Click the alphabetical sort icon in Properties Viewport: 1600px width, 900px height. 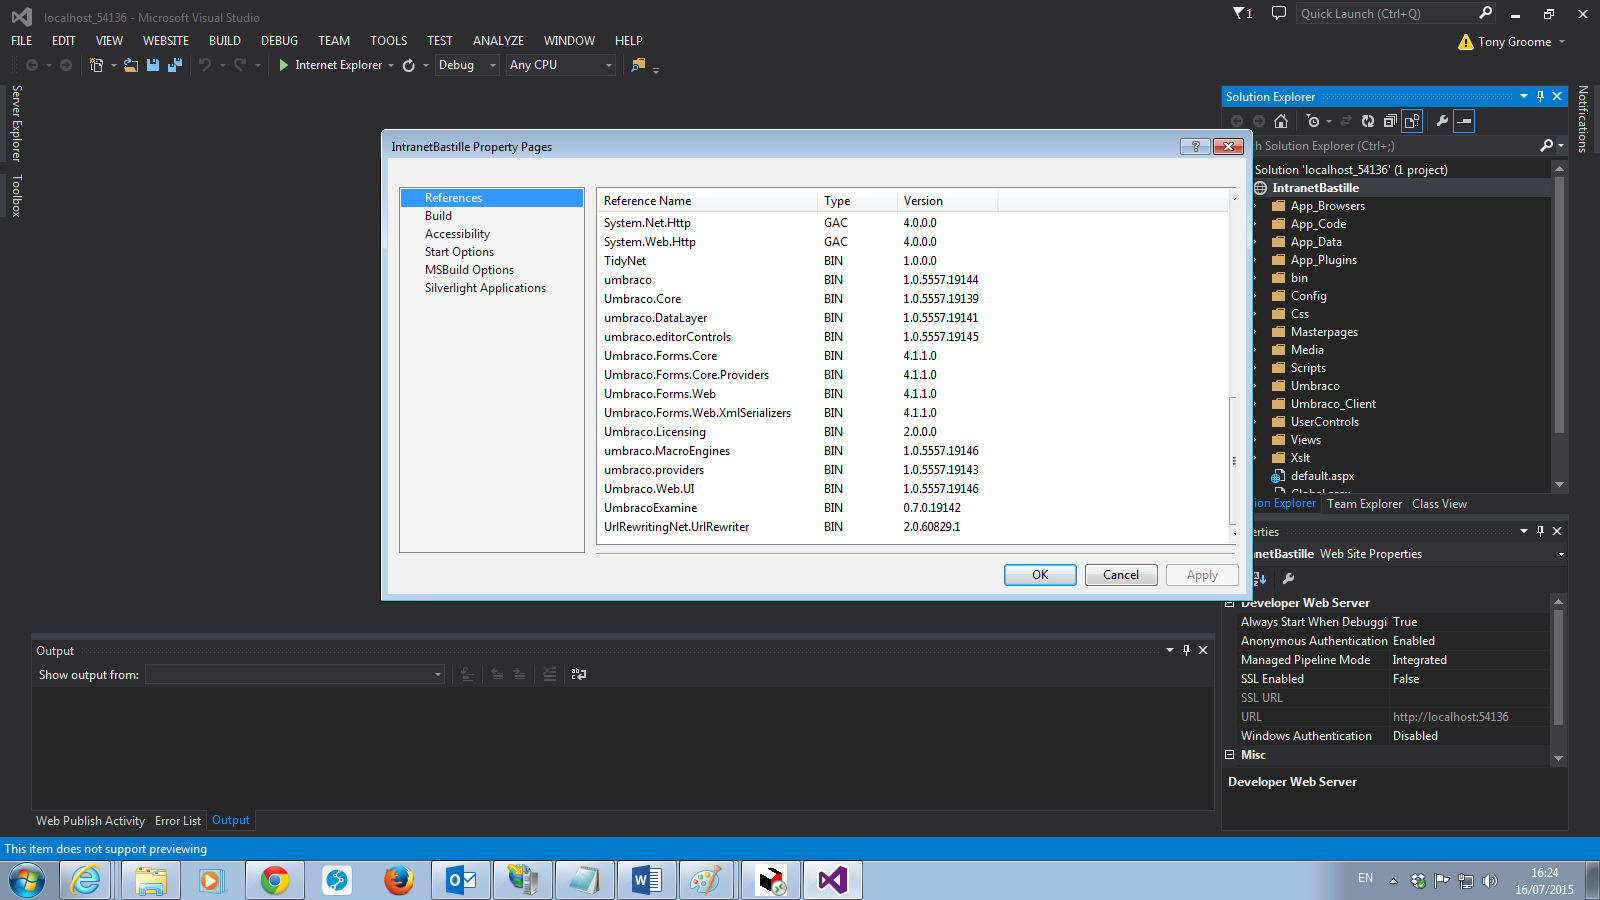1260,578
